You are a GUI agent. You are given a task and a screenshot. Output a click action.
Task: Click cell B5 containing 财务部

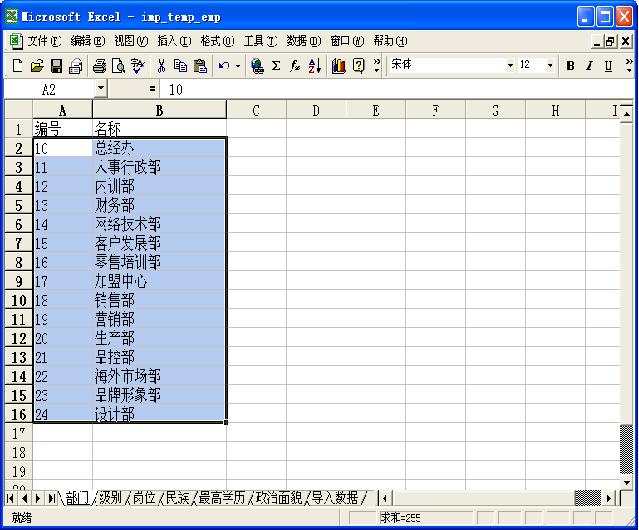pyautogui.click(x=158, y=205)
